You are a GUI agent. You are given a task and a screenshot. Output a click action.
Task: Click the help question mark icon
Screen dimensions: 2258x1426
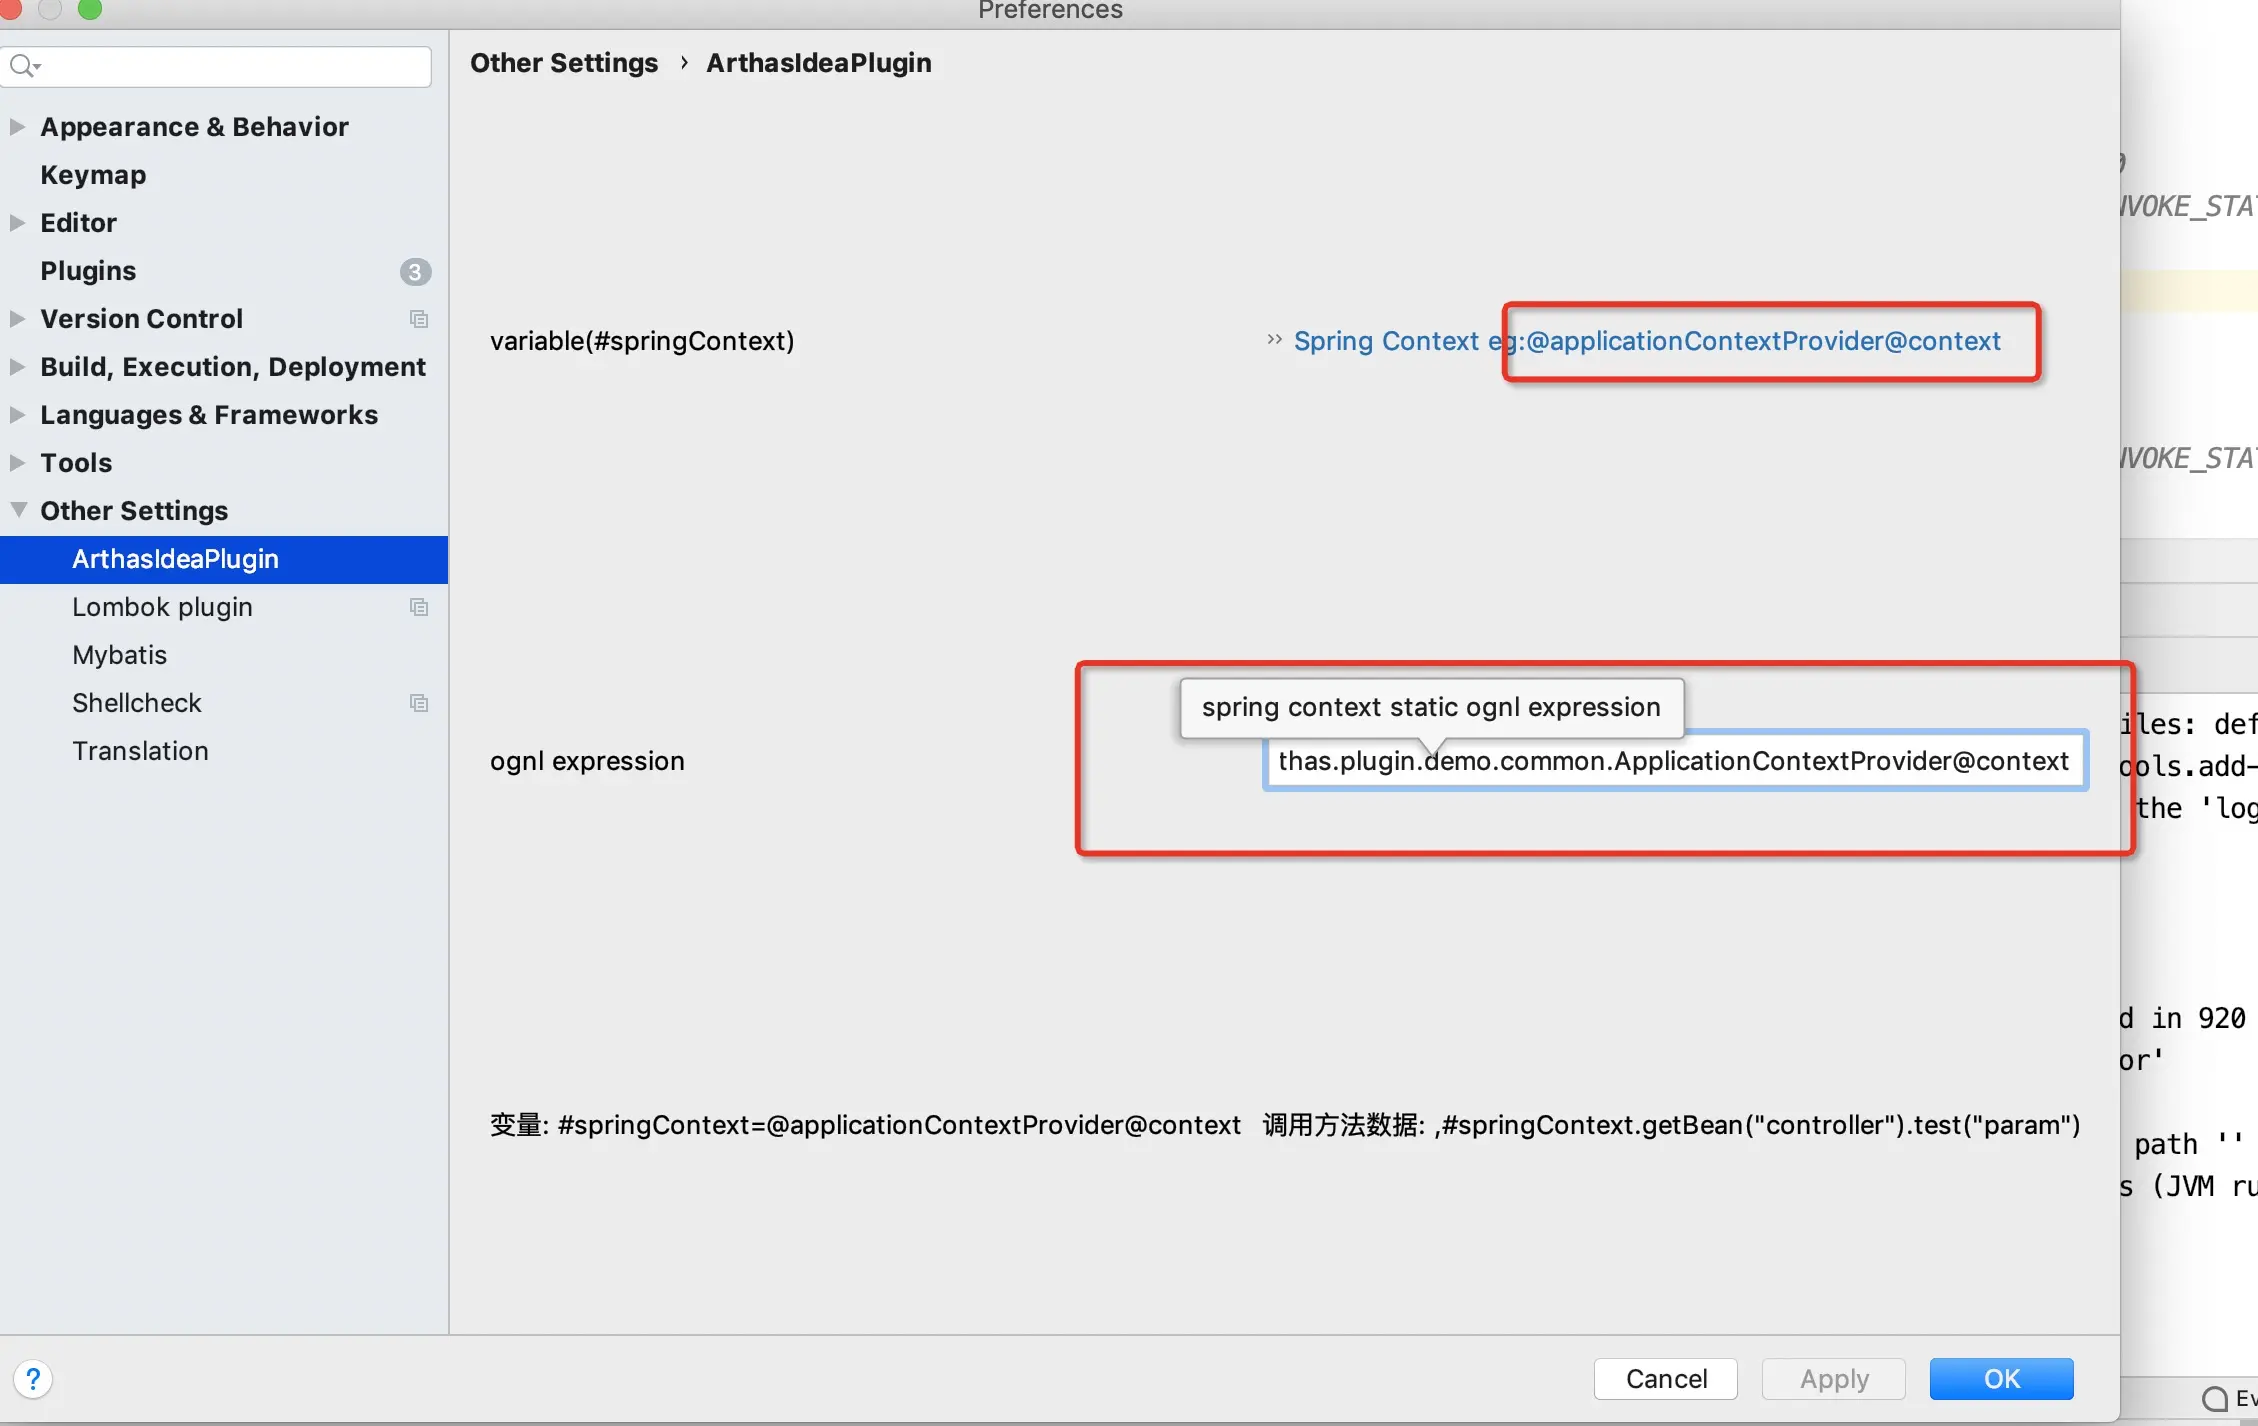(33, 1379)
